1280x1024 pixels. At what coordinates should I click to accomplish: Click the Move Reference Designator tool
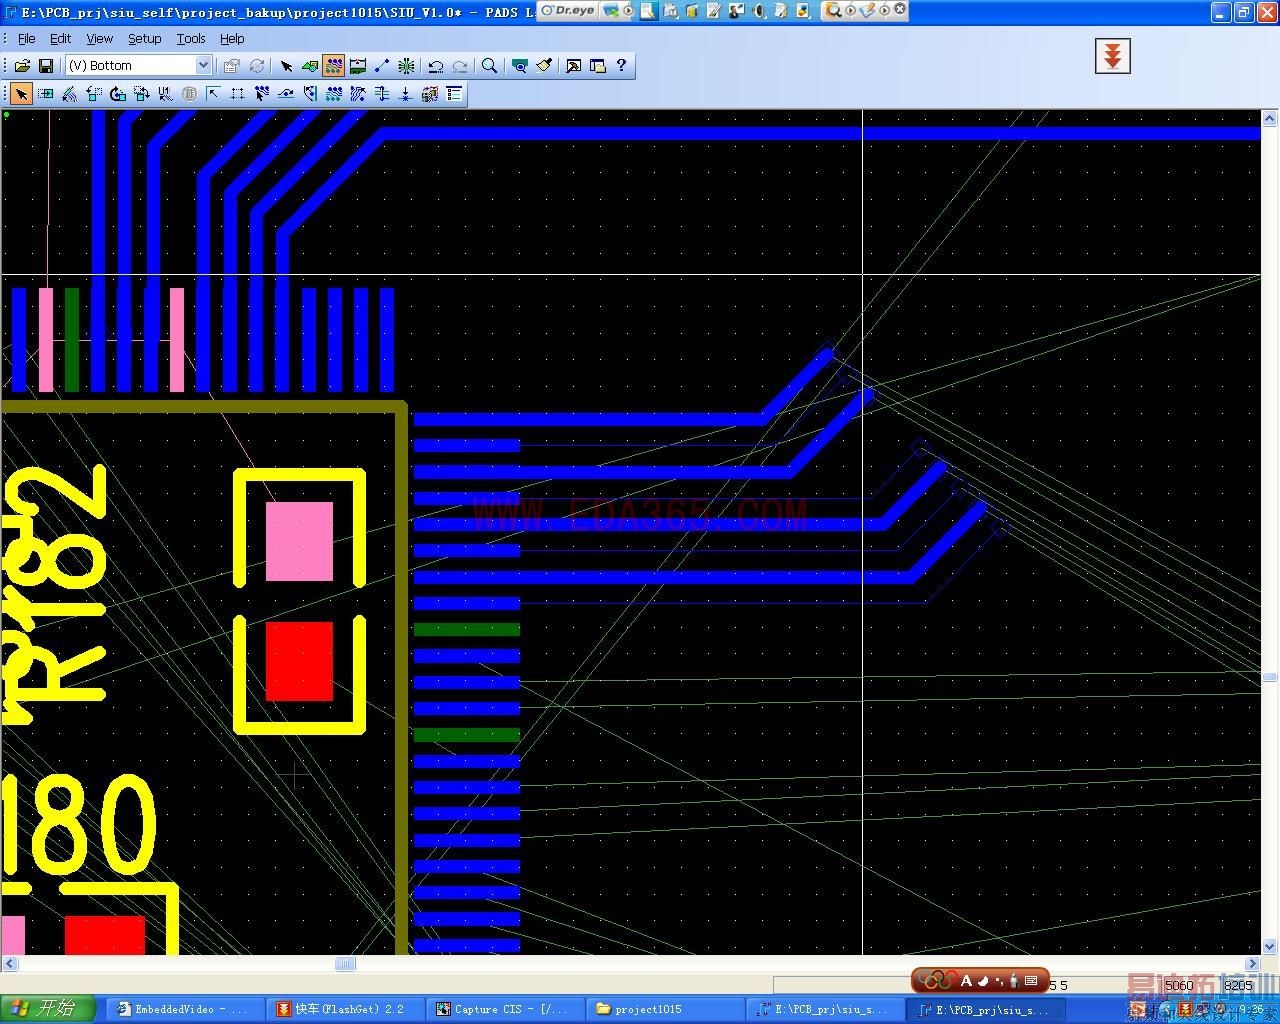165,94
